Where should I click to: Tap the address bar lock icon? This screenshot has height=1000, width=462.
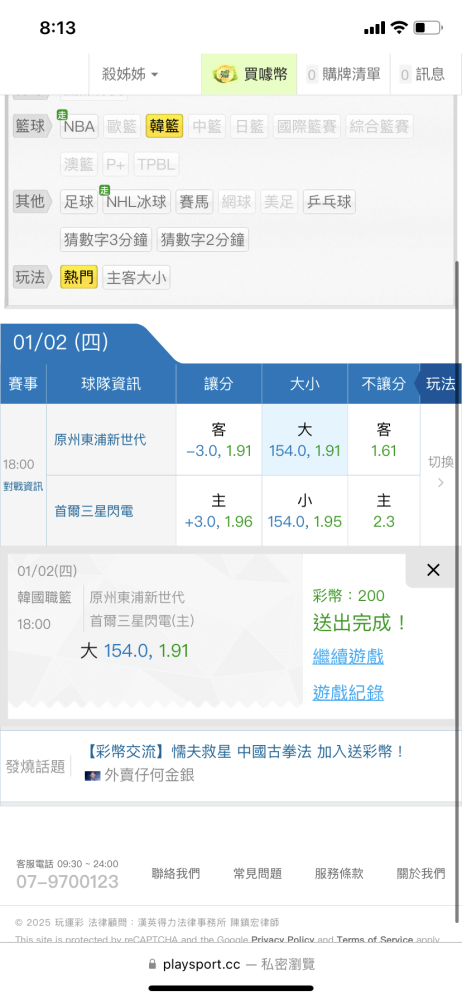[152, 964]
